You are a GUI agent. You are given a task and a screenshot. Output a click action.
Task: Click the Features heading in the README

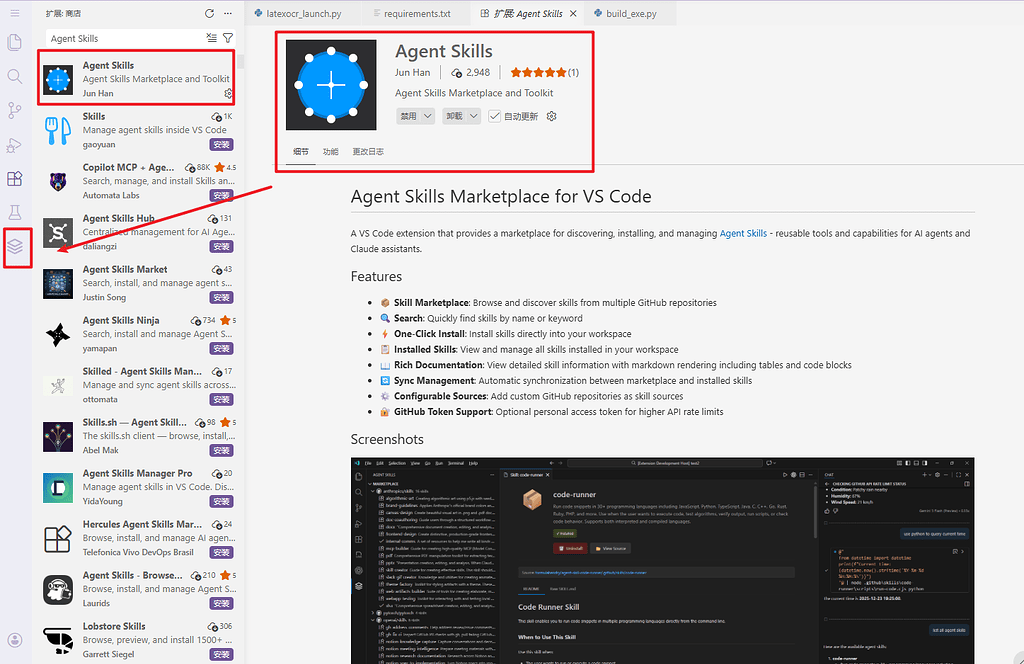tap(376, 276)
